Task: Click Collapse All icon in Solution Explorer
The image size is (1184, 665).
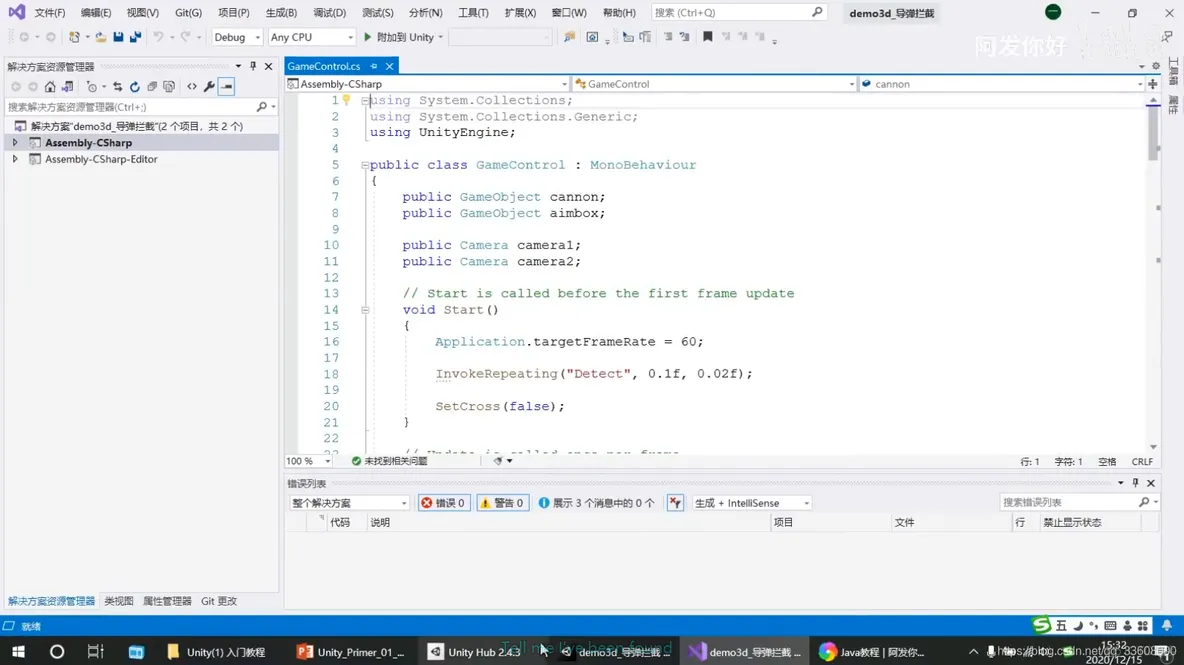Action: pyautogui.click(x=152, y=87)
